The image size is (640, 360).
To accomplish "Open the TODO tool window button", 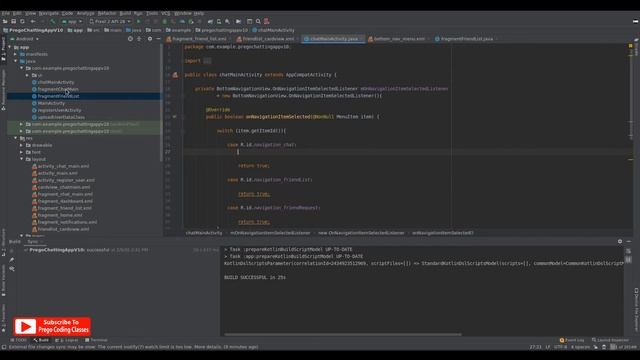I will (18, 340).
